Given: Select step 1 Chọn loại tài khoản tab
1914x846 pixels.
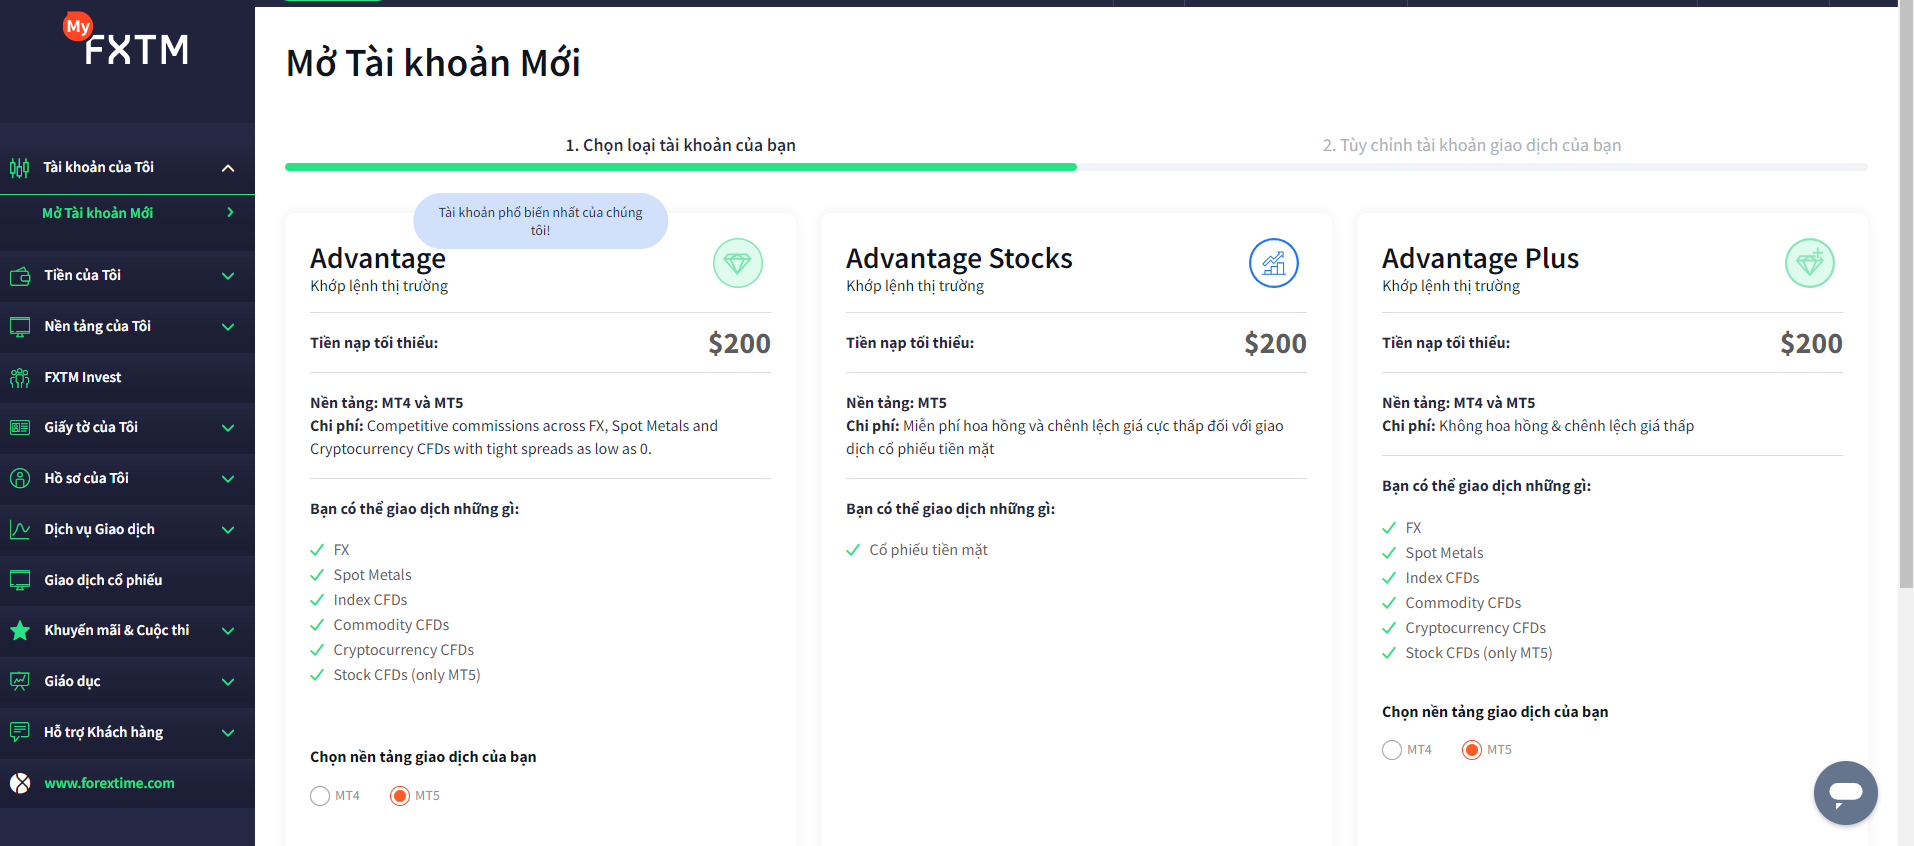Looking at the screenshot, I should tap(681, 145).
